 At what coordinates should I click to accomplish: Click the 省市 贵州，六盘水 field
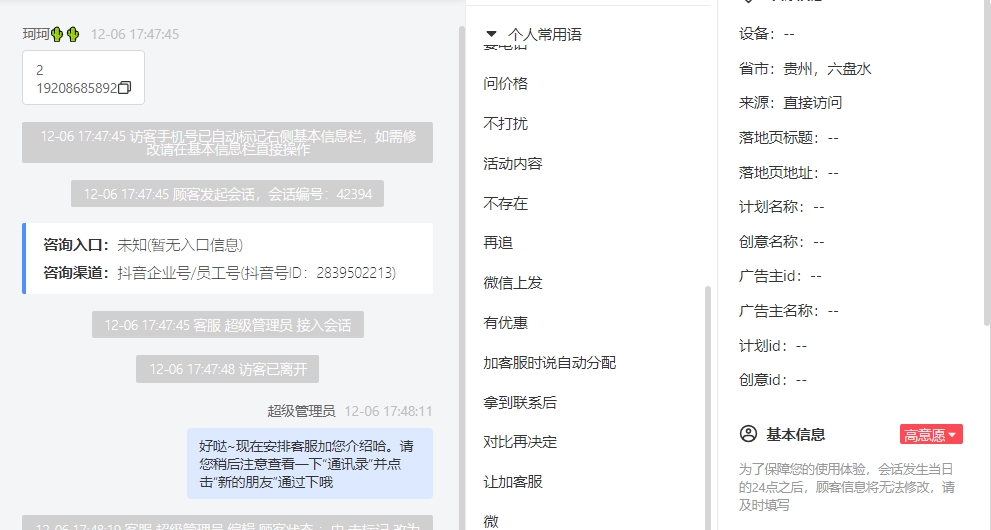point(805,69)
